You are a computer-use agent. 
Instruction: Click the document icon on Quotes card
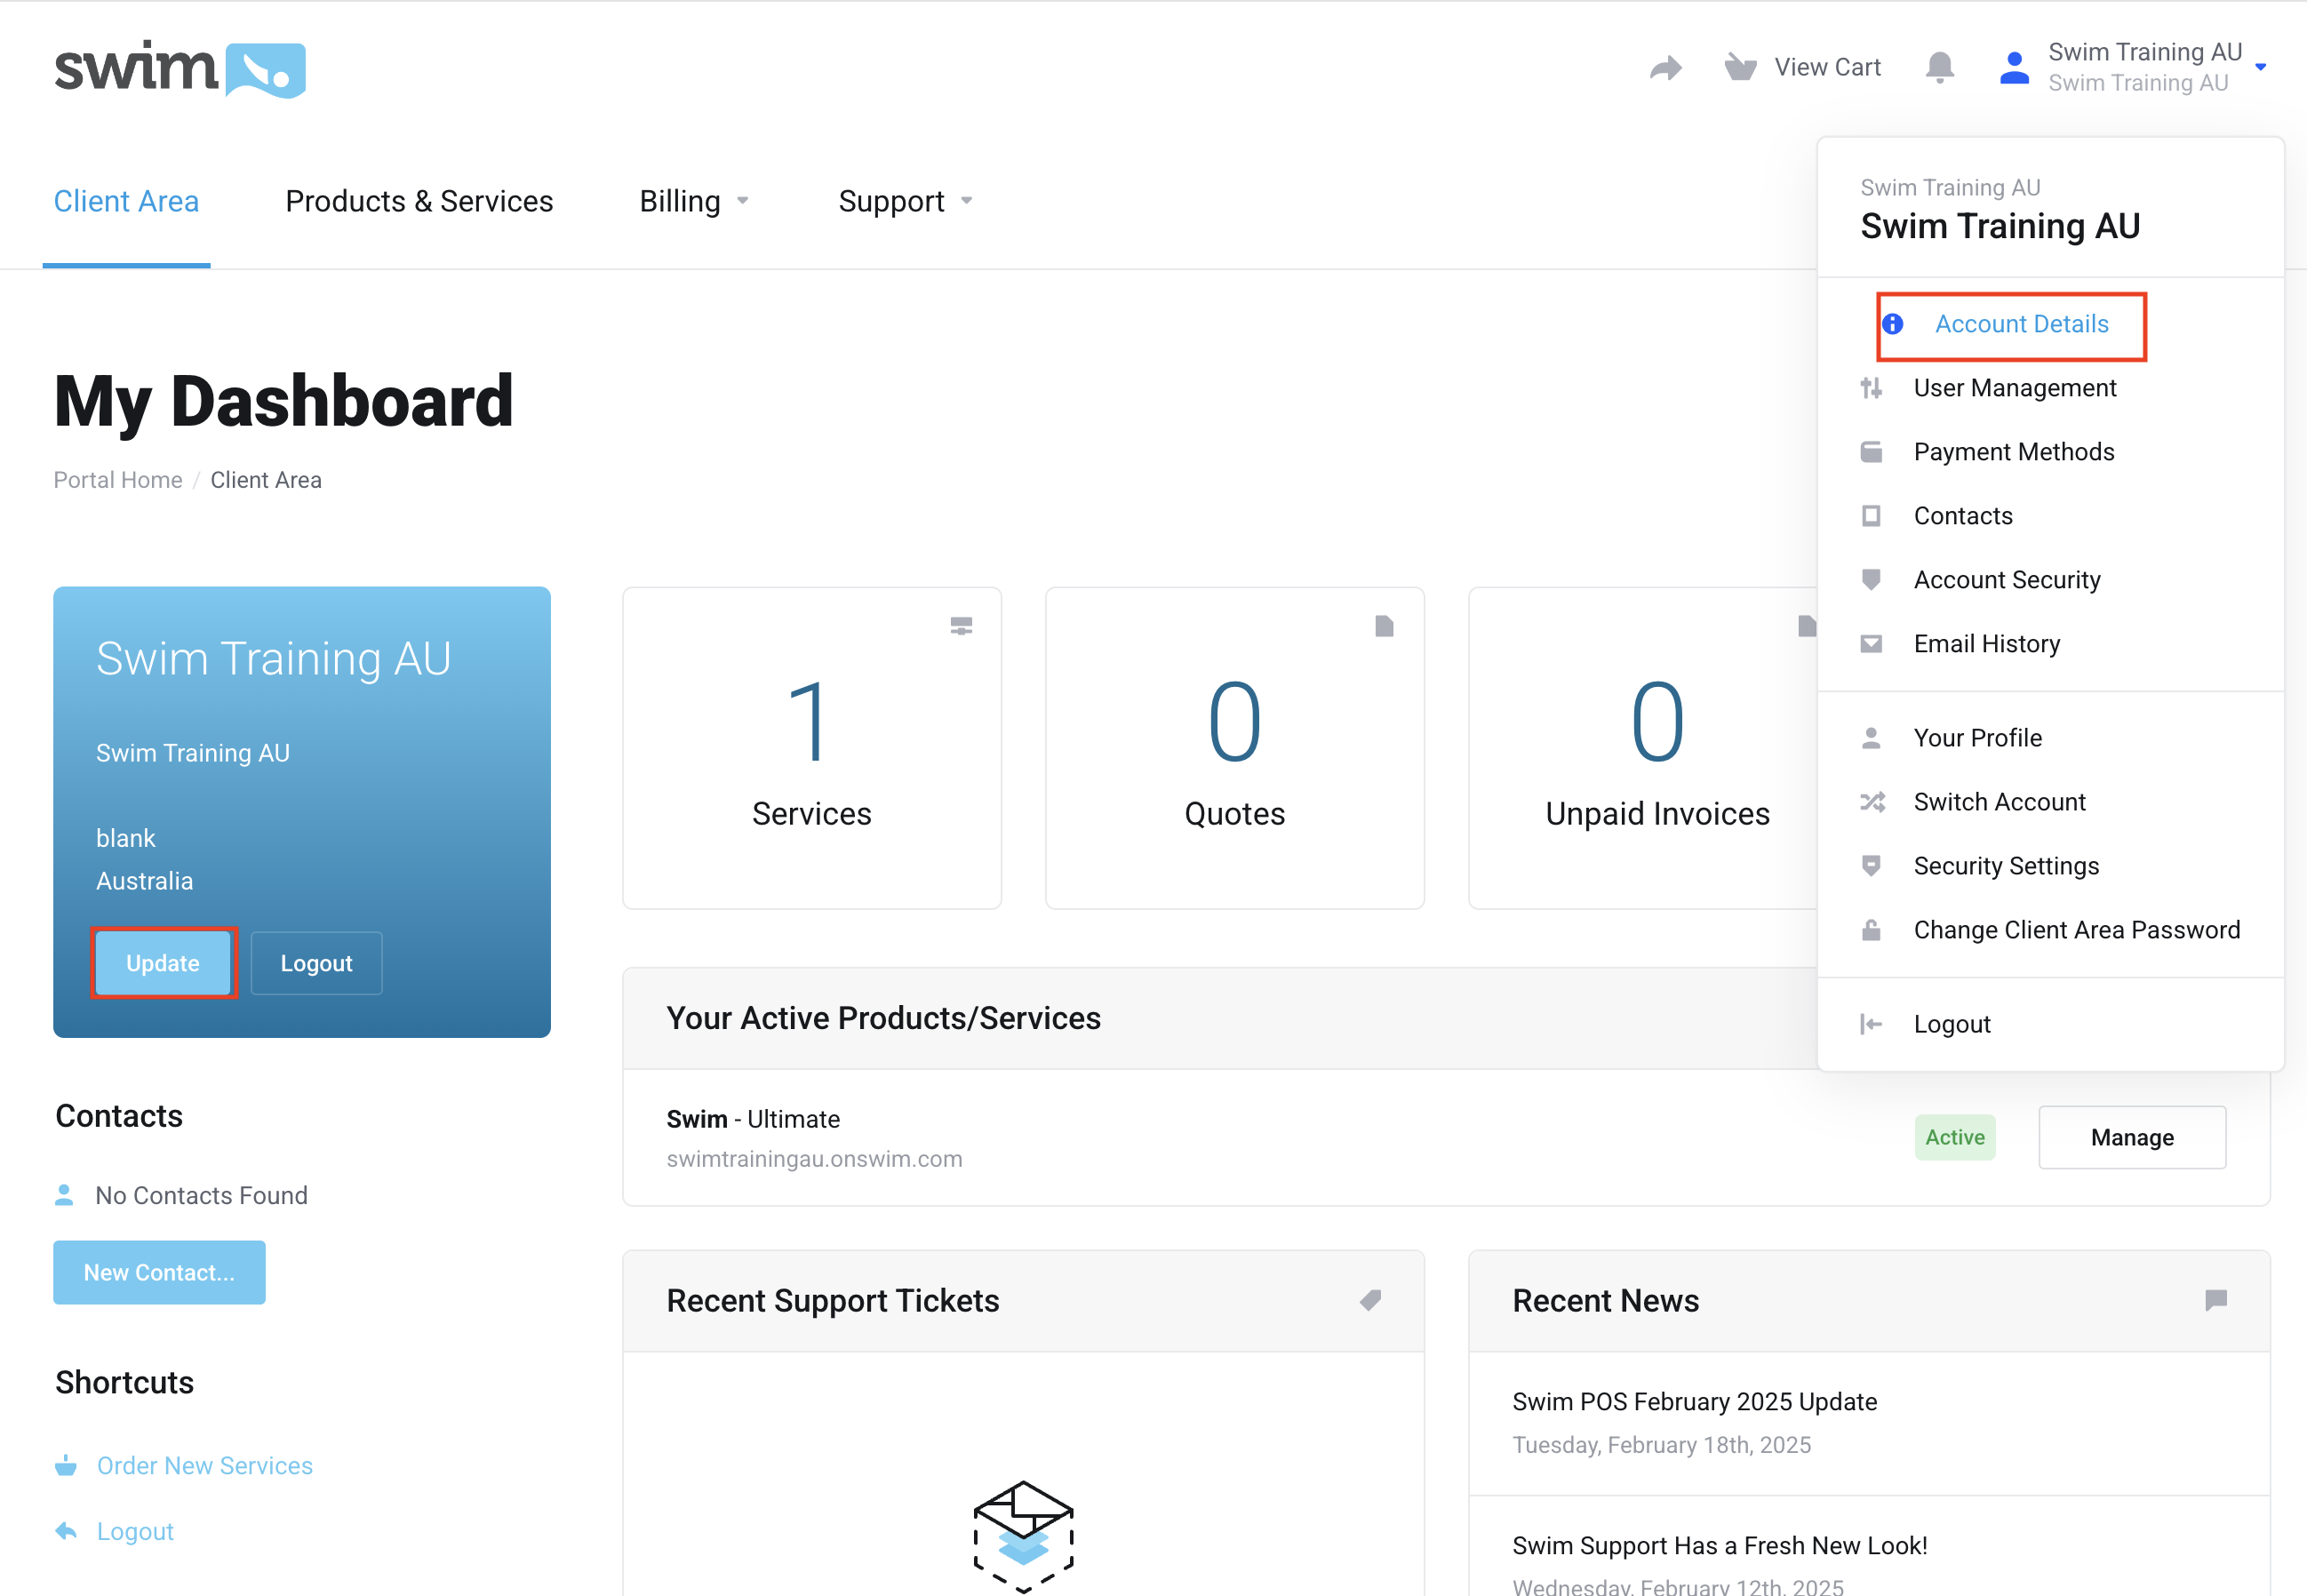coord(1384,626)
